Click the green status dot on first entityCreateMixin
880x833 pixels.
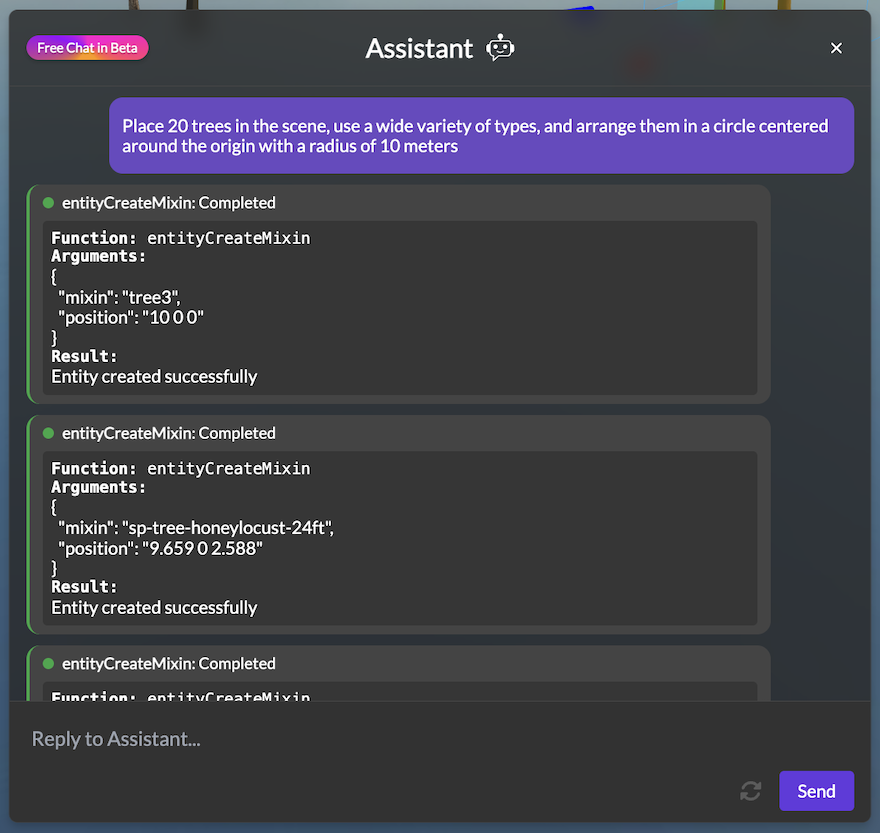click(x=48, y=203)
